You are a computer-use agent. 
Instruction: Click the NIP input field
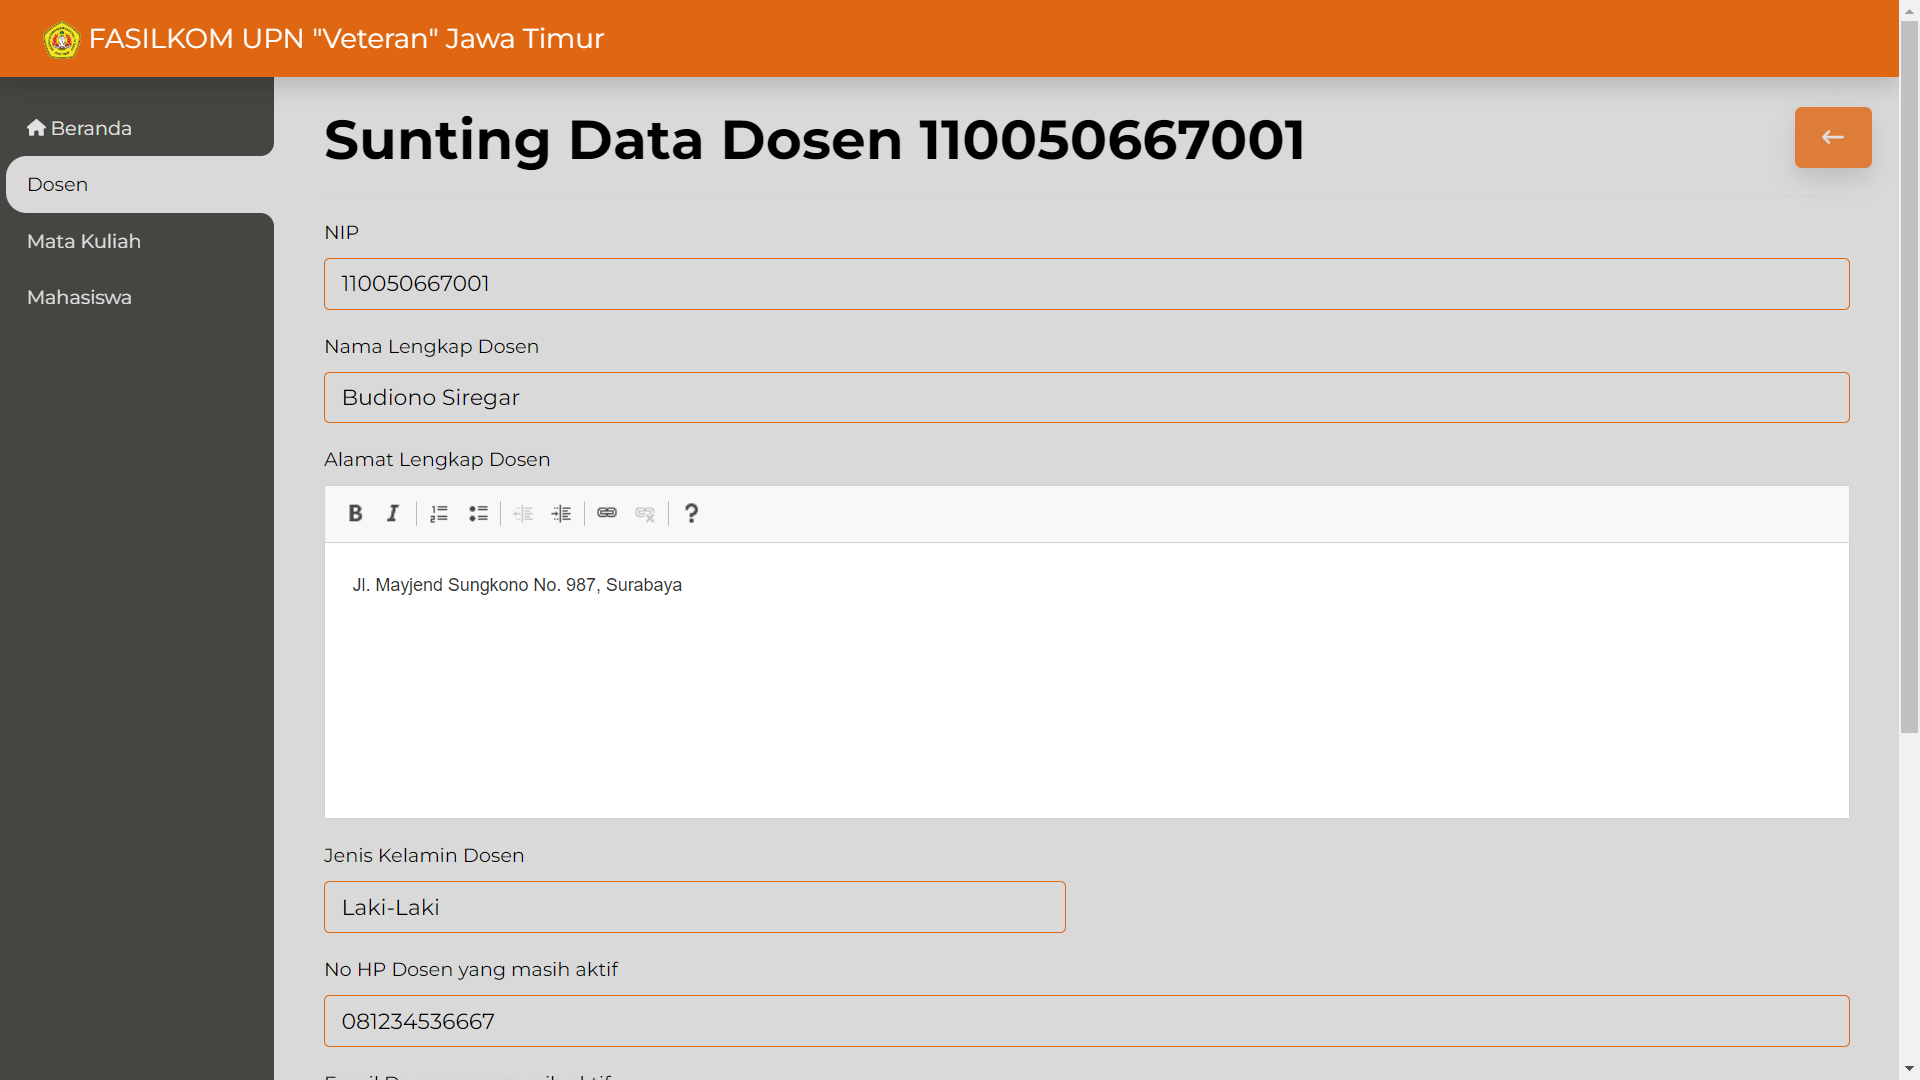pyautogui.click(x=1087, y=284)
